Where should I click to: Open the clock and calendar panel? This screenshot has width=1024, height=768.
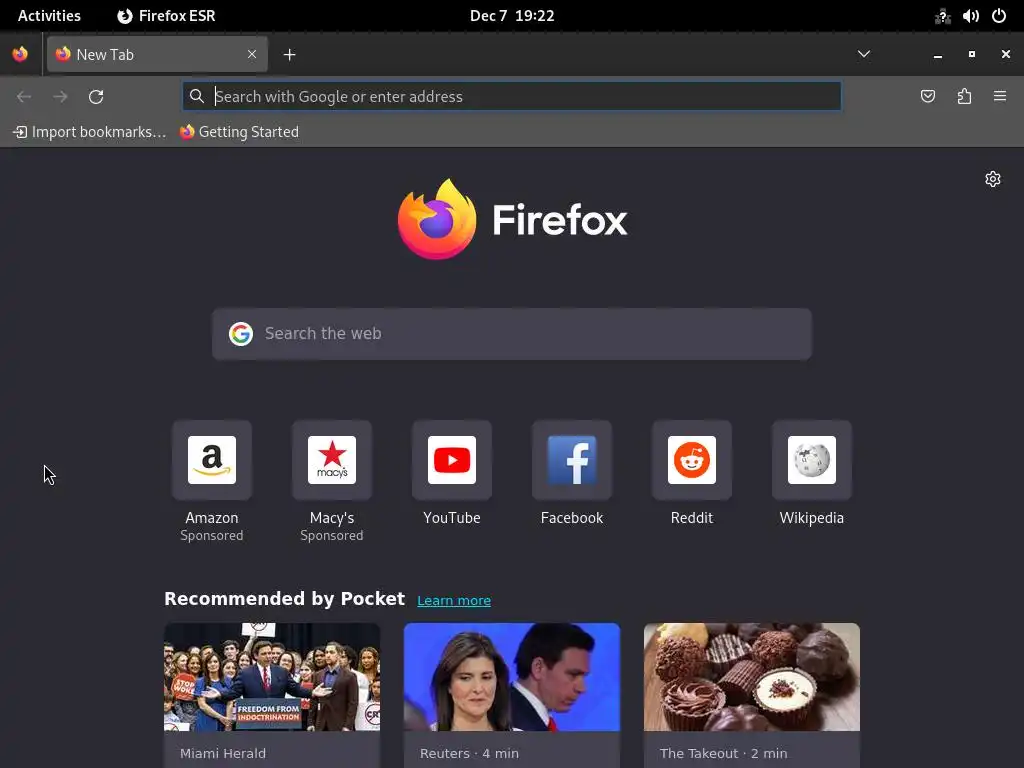coord(512,16)
